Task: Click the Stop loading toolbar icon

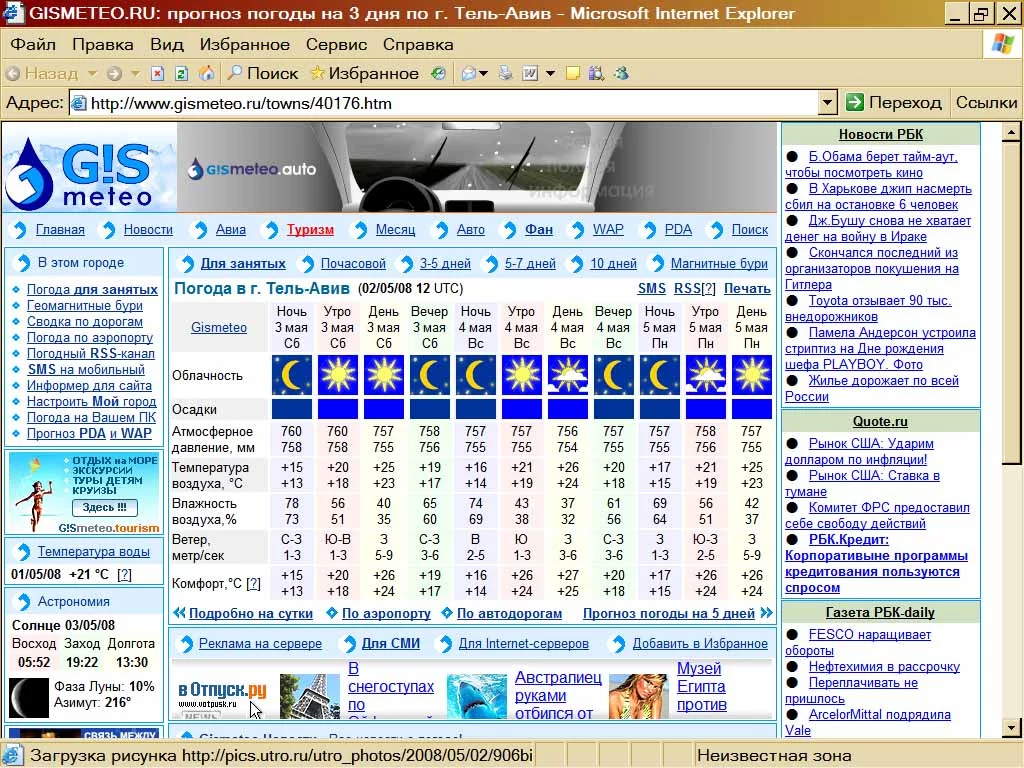Action: 157,73
